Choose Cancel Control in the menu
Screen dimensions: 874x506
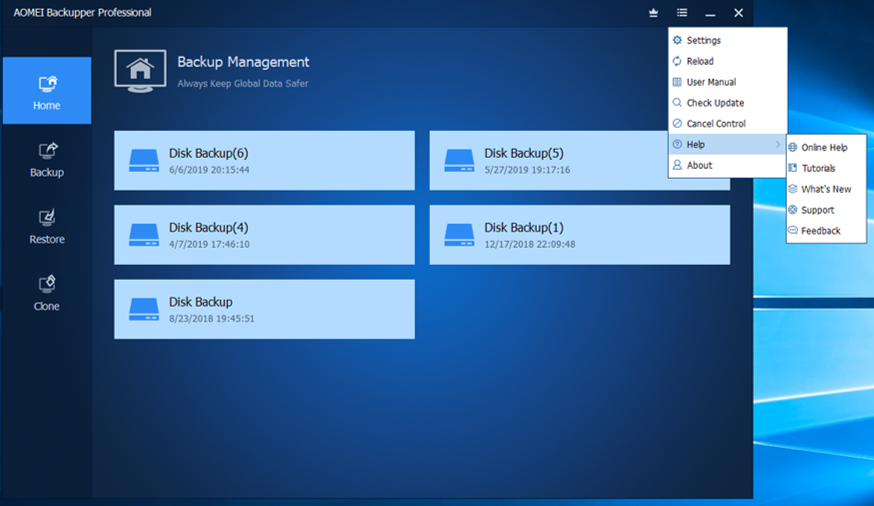[727, 124]
